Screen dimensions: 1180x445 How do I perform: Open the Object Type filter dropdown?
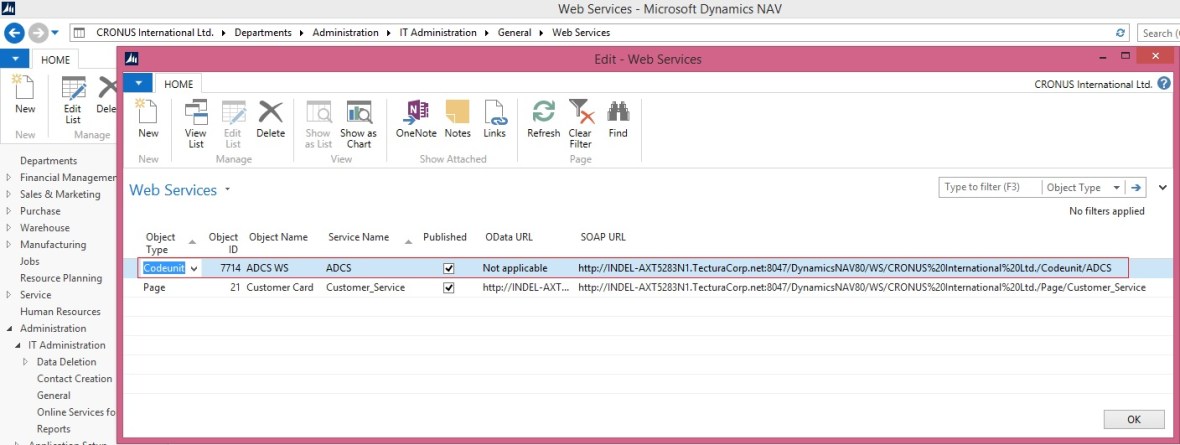[x=1082, y=187]
